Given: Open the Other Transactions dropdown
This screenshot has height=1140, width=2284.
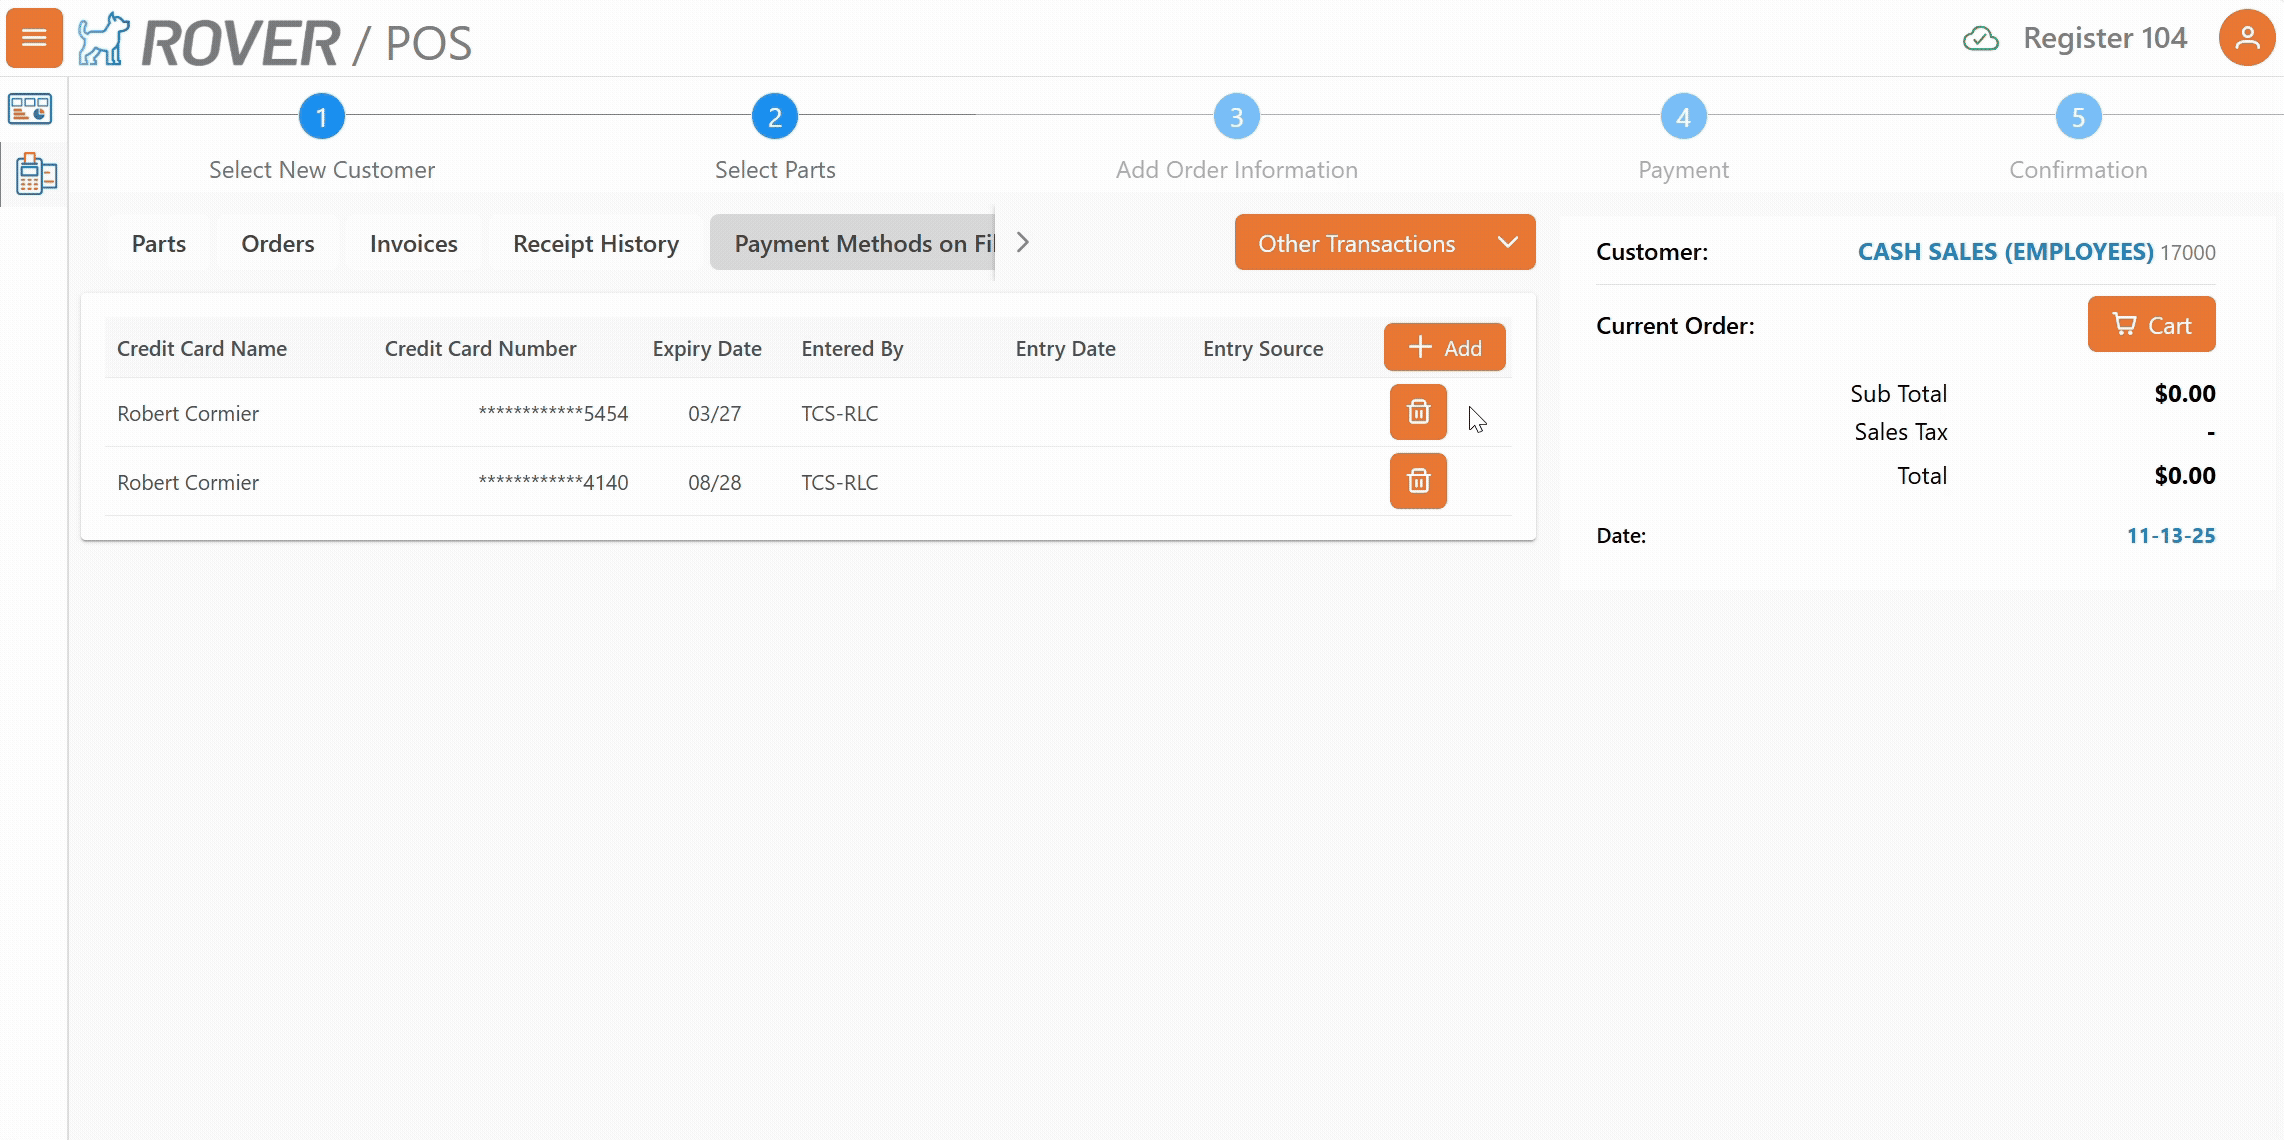Looking at the screenshot, I should 1384,242.
